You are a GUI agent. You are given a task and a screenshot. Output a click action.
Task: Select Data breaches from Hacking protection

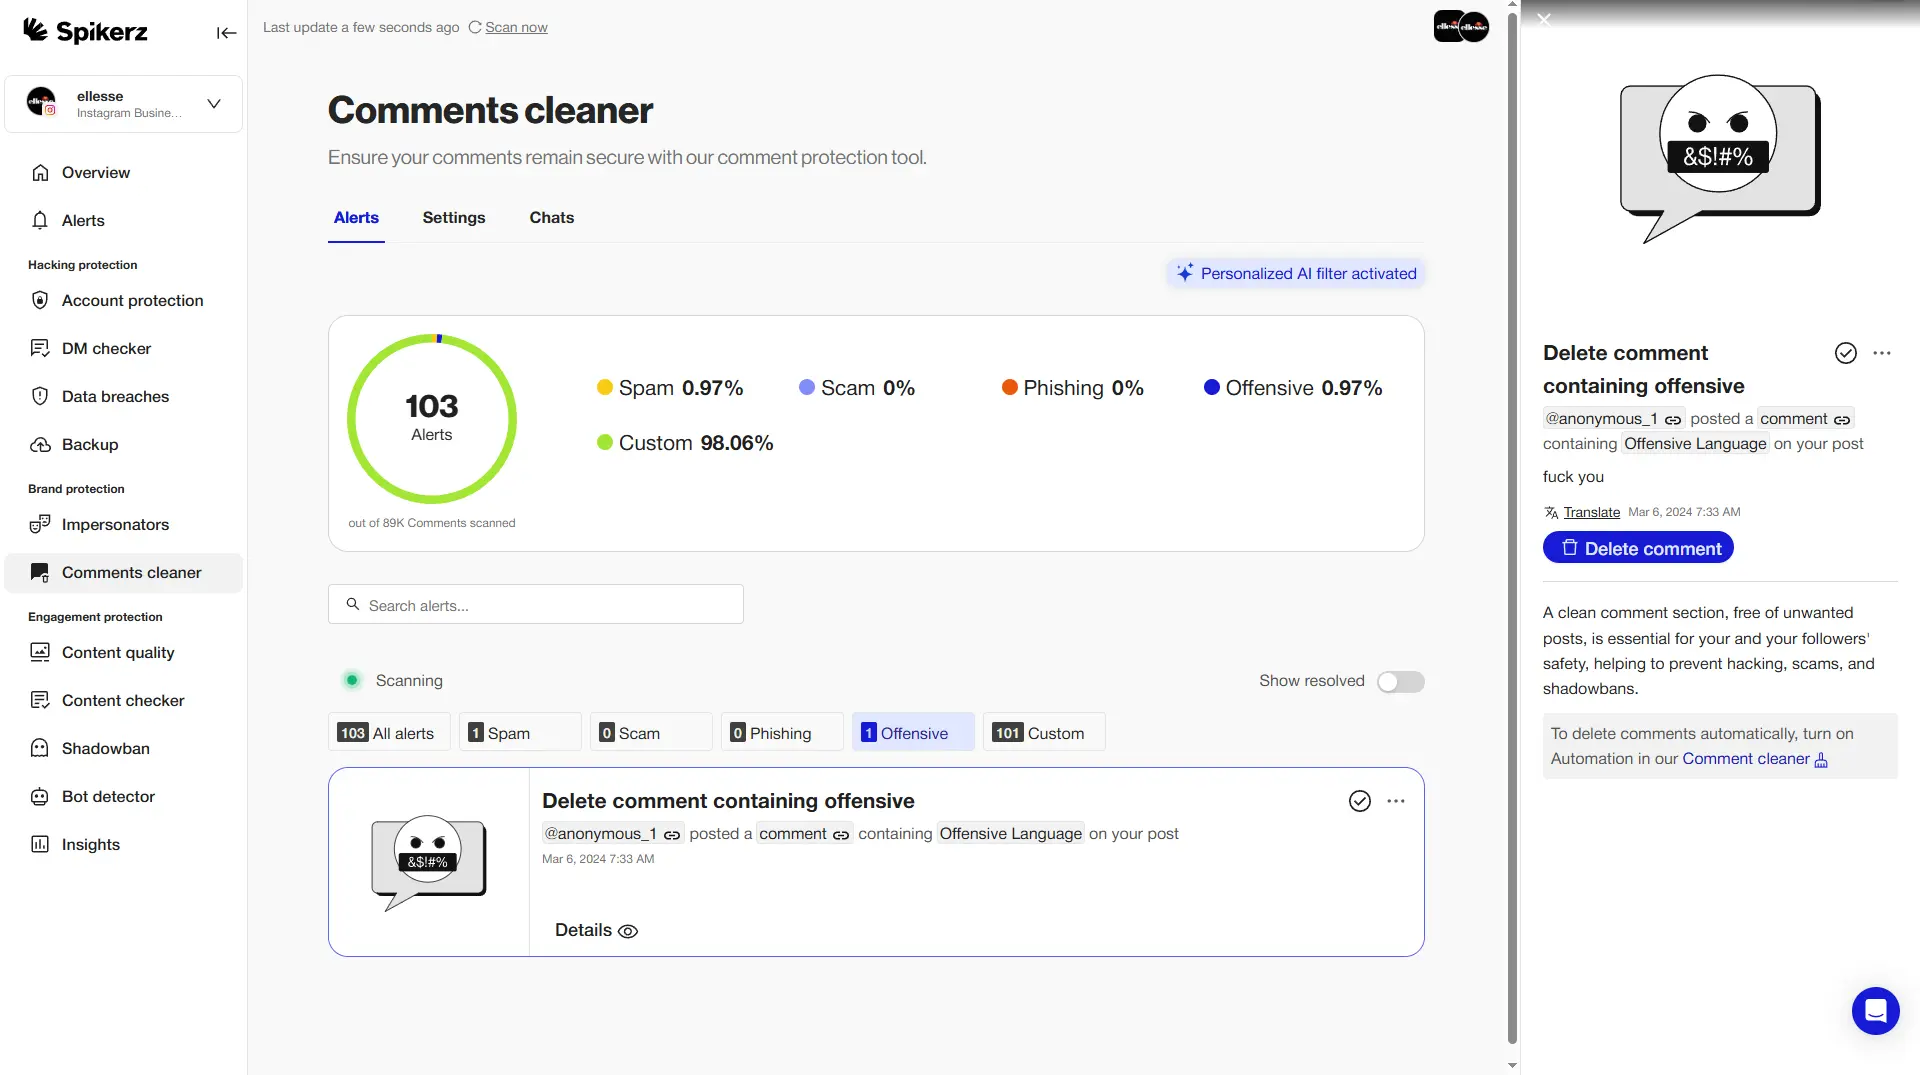tap(113, 396)
